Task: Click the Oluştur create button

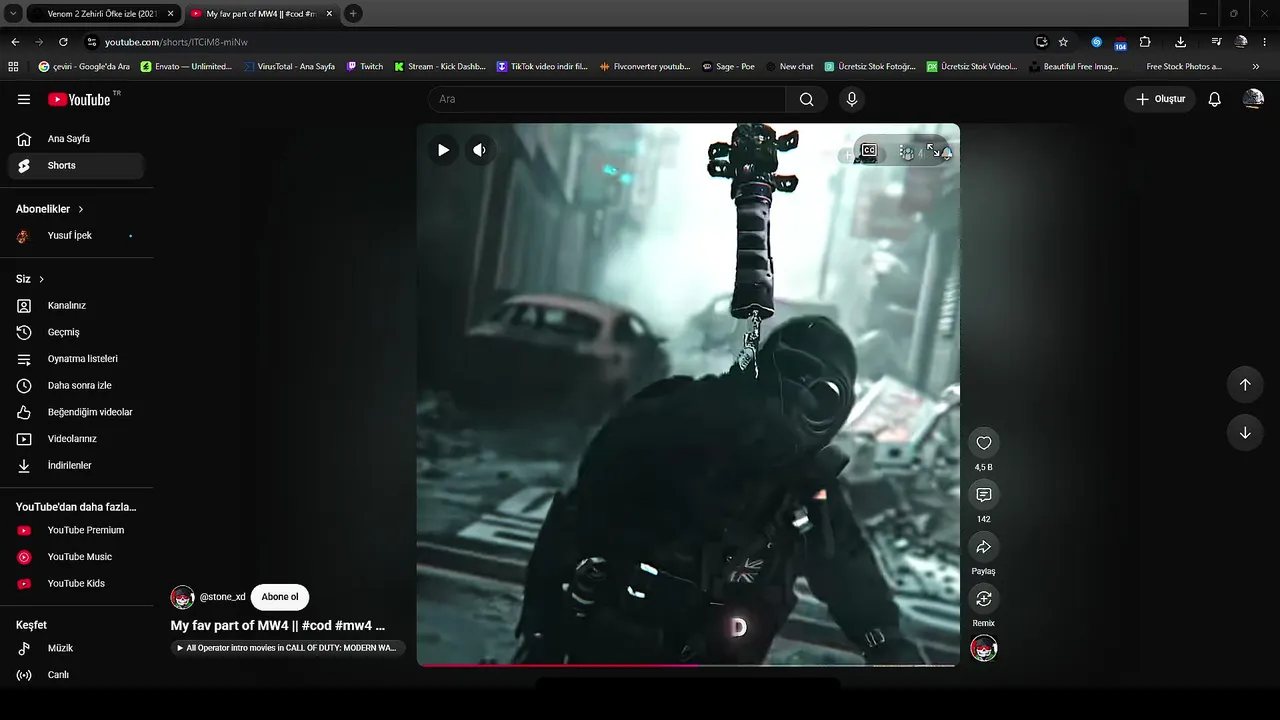Action: coord(1160,99)
